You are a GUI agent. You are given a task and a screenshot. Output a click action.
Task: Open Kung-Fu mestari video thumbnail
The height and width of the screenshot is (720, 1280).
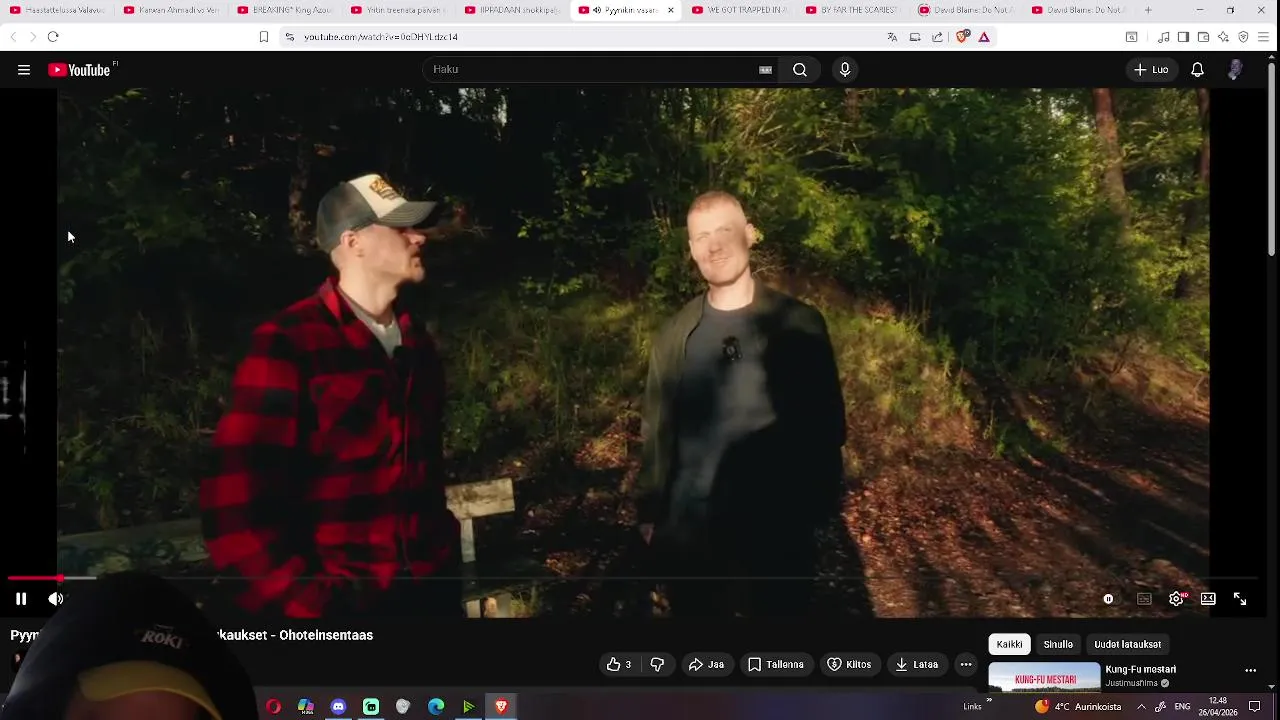pyautogui.click(x=1044, y=677)
